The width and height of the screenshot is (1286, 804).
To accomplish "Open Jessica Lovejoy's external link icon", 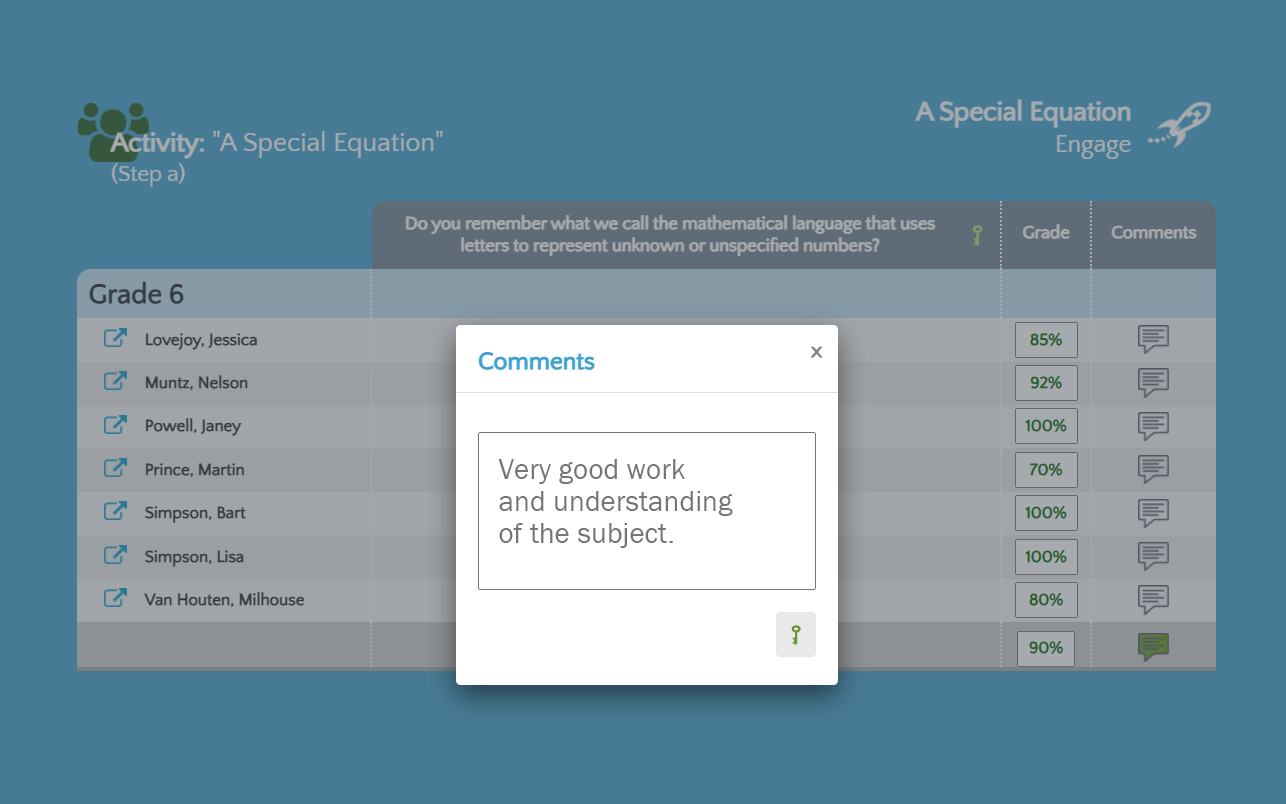I will [116, 339].
